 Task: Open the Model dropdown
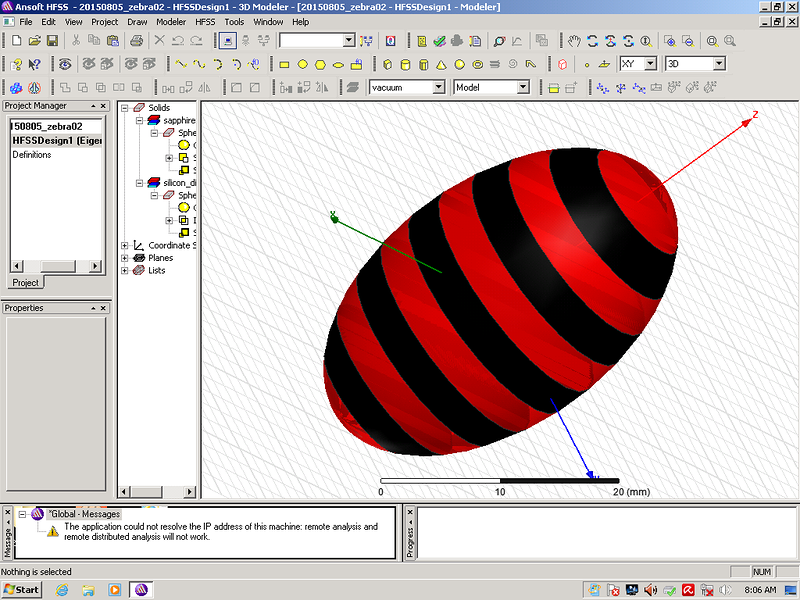[x=522, y=88]
